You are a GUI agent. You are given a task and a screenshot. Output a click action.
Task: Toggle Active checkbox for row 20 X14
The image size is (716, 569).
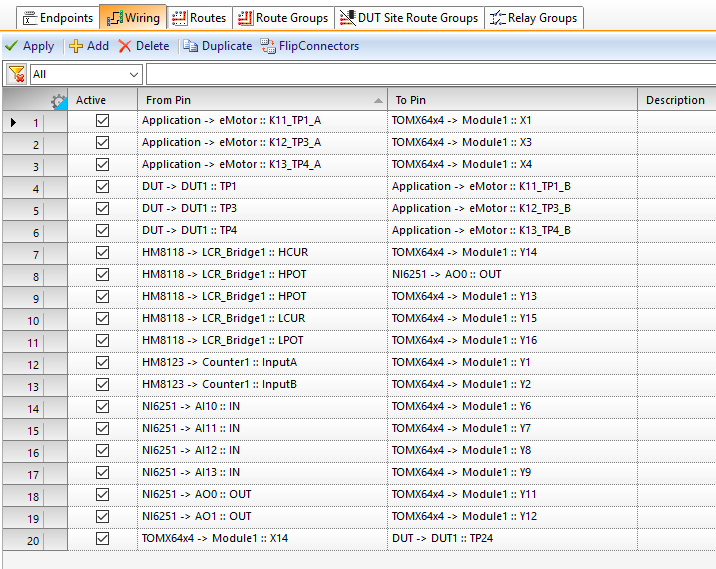tap(102, 538)
